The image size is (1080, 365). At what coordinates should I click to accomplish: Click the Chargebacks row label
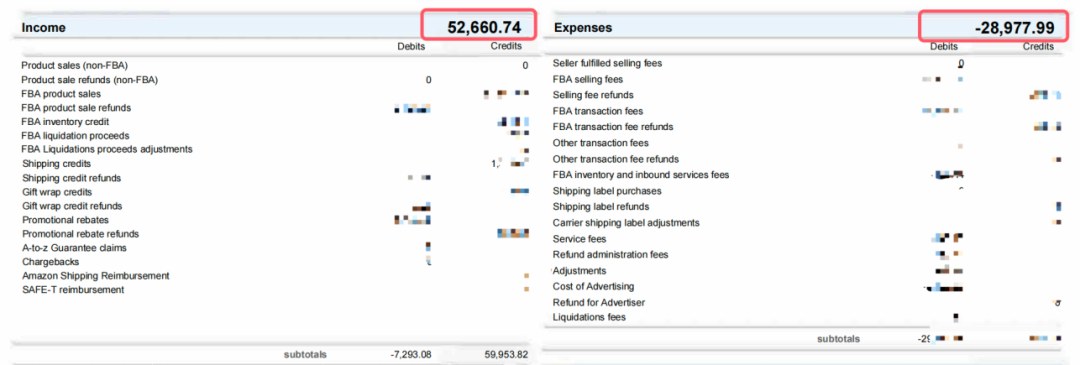coord(50,262)
